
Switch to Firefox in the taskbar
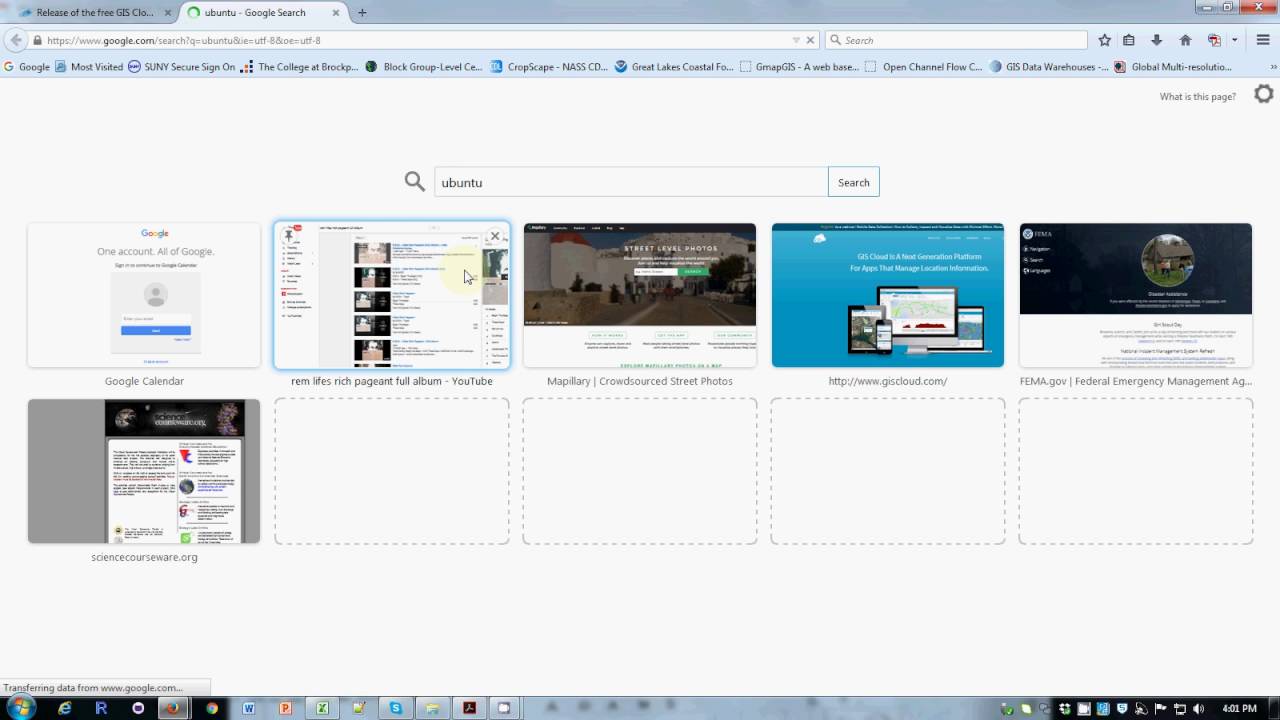coord(172,708)
